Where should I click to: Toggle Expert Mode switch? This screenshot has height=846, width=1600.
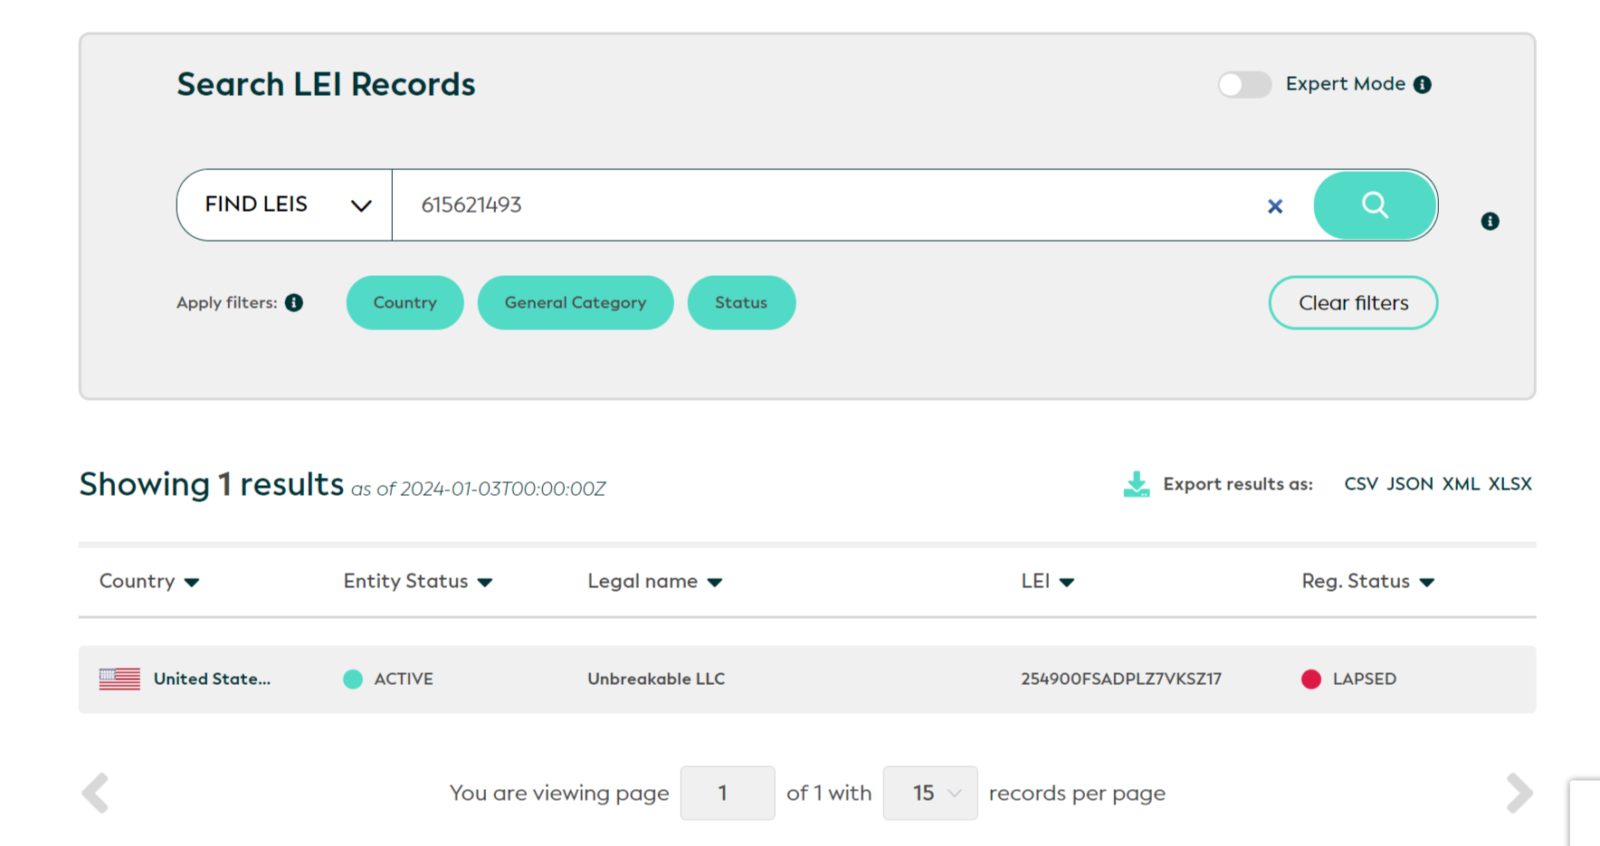point(1244,85)
